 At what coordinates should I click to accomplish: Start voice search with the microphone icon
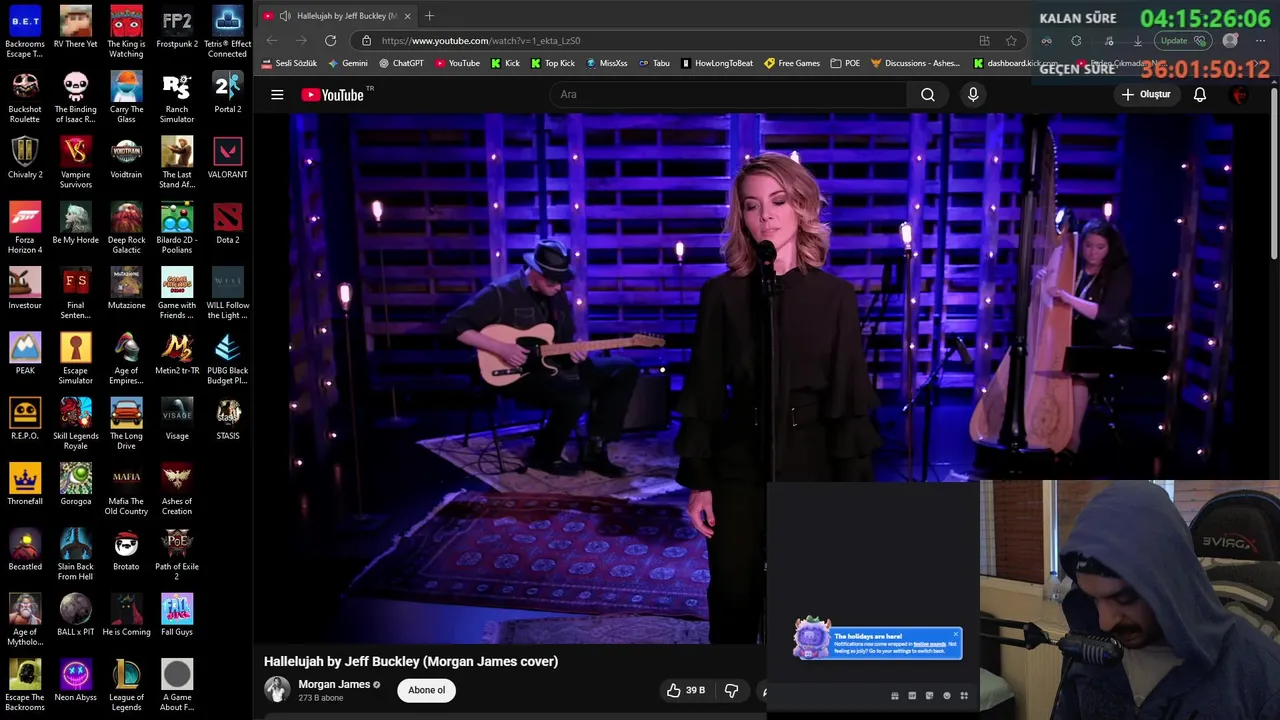pos(973,95)
